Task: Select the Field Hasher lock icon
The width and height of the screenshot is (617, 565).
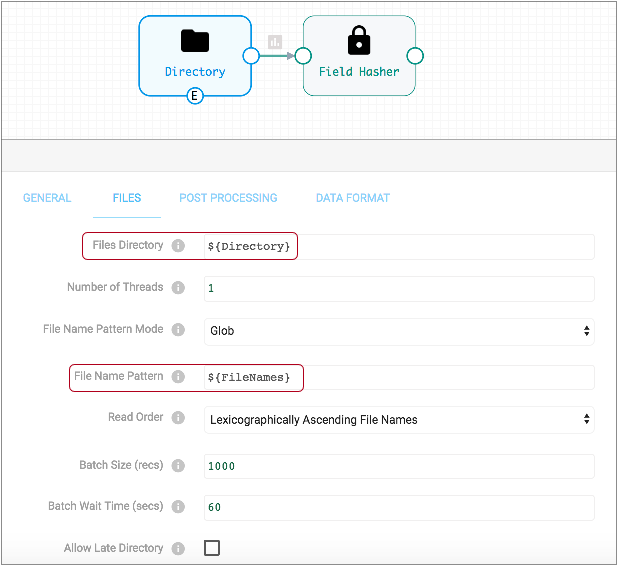Action: 359,41
